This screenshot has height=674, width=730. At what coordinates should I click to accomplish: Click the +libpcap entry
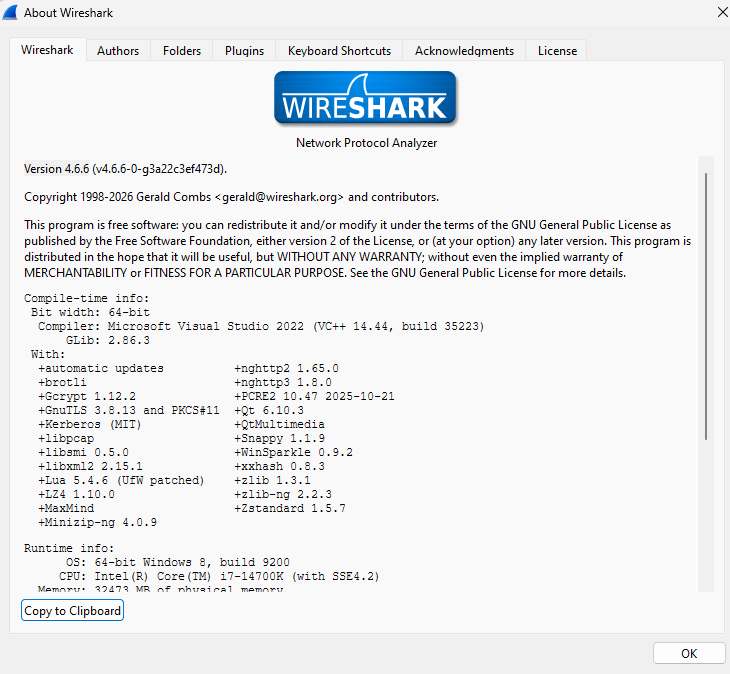66,438
